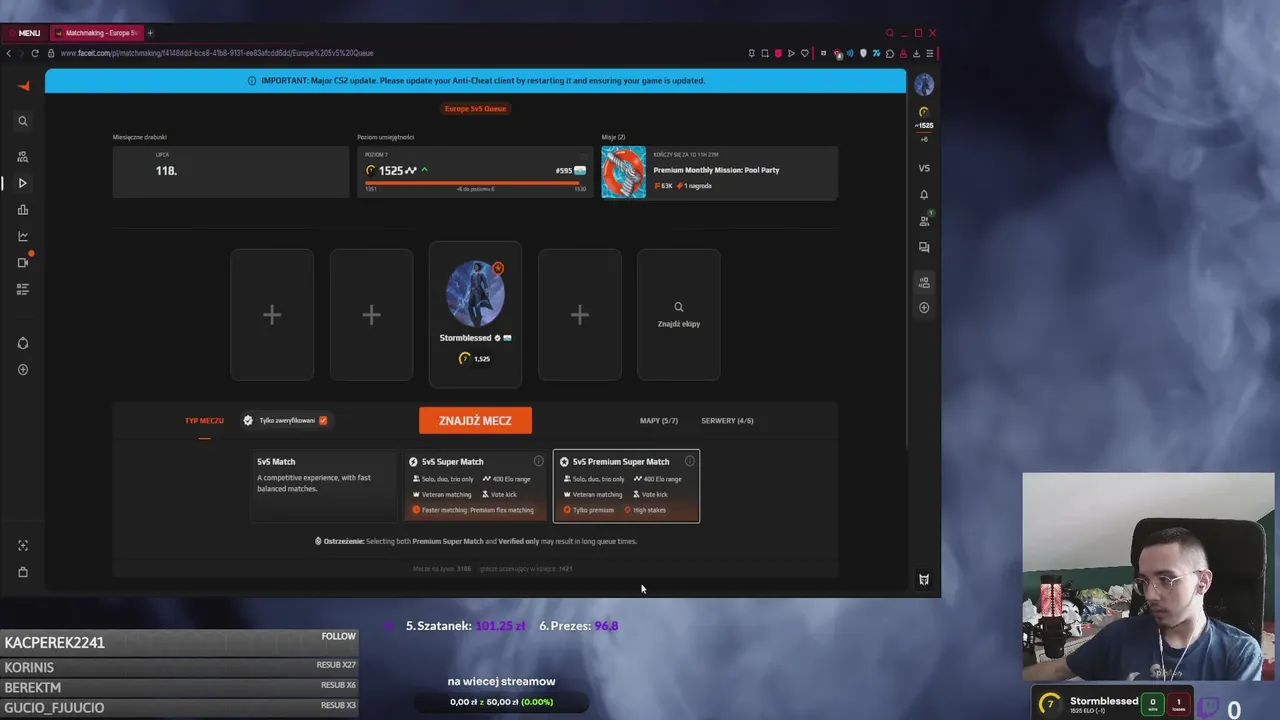This screenshot has height=720, width=1280.
Task: Open video clips icon with orange dot
Action: 24,262
